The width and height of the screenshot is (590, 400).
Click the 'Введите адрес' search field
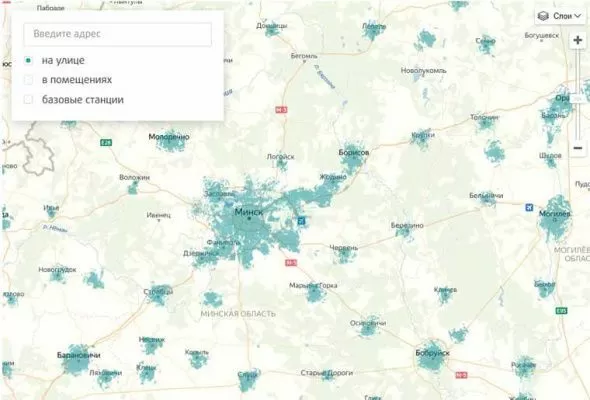[118, 34]
